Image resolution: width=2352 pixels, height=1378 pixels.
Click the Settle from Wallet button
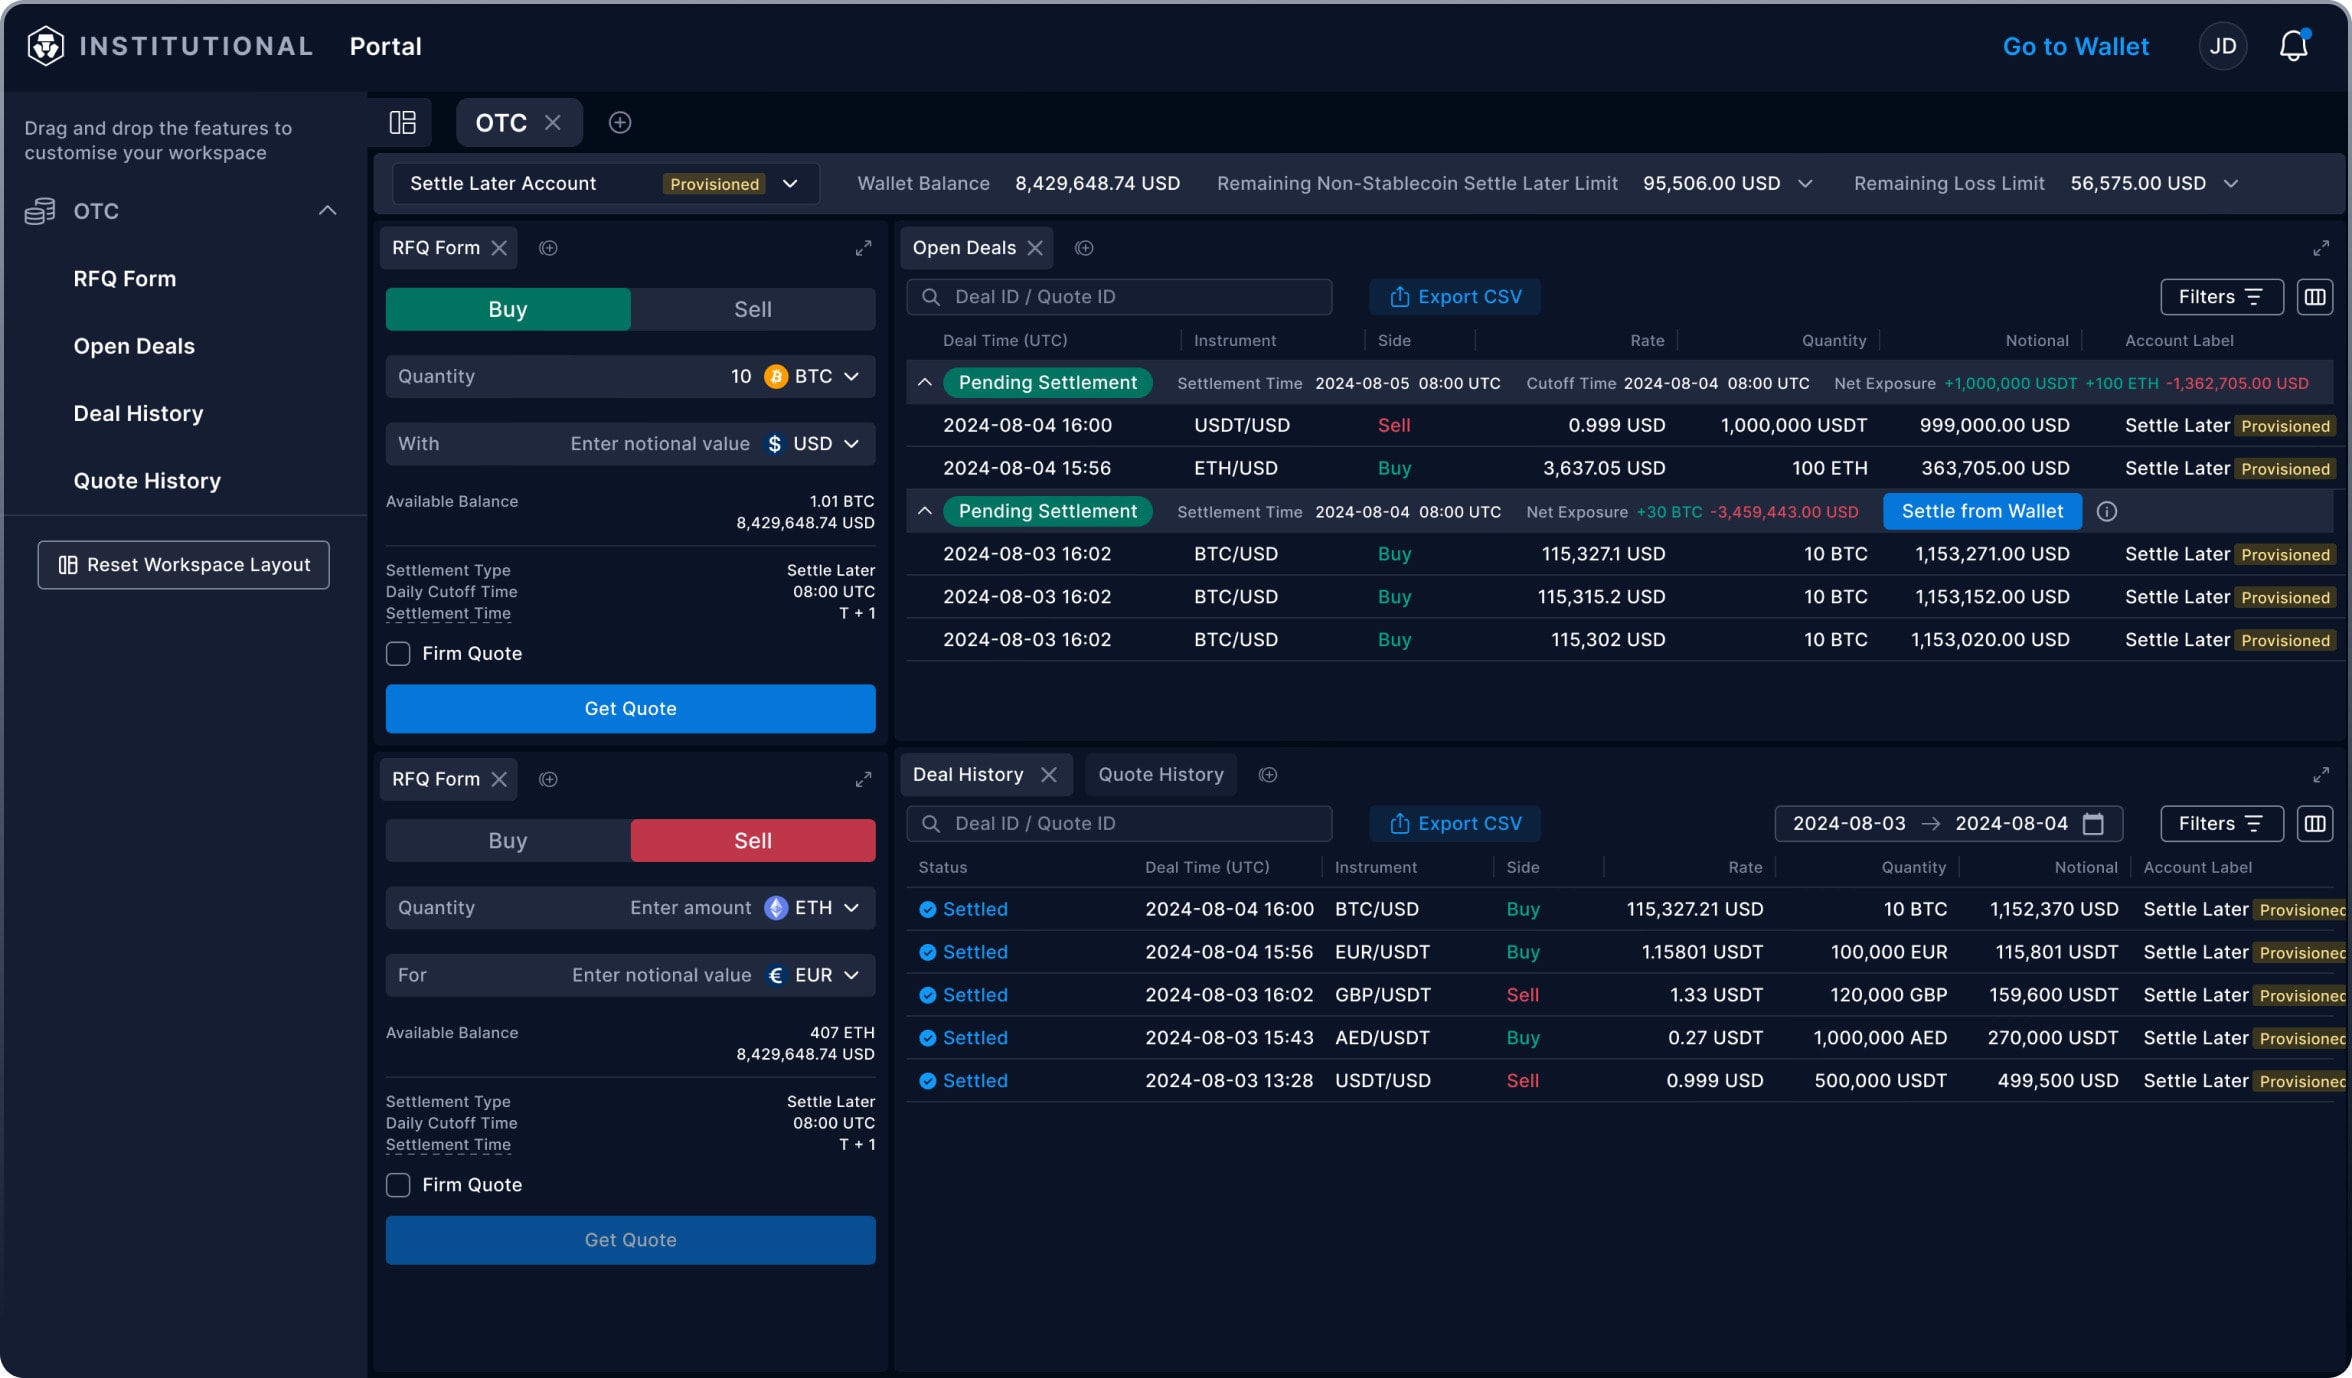point(1981,511)
